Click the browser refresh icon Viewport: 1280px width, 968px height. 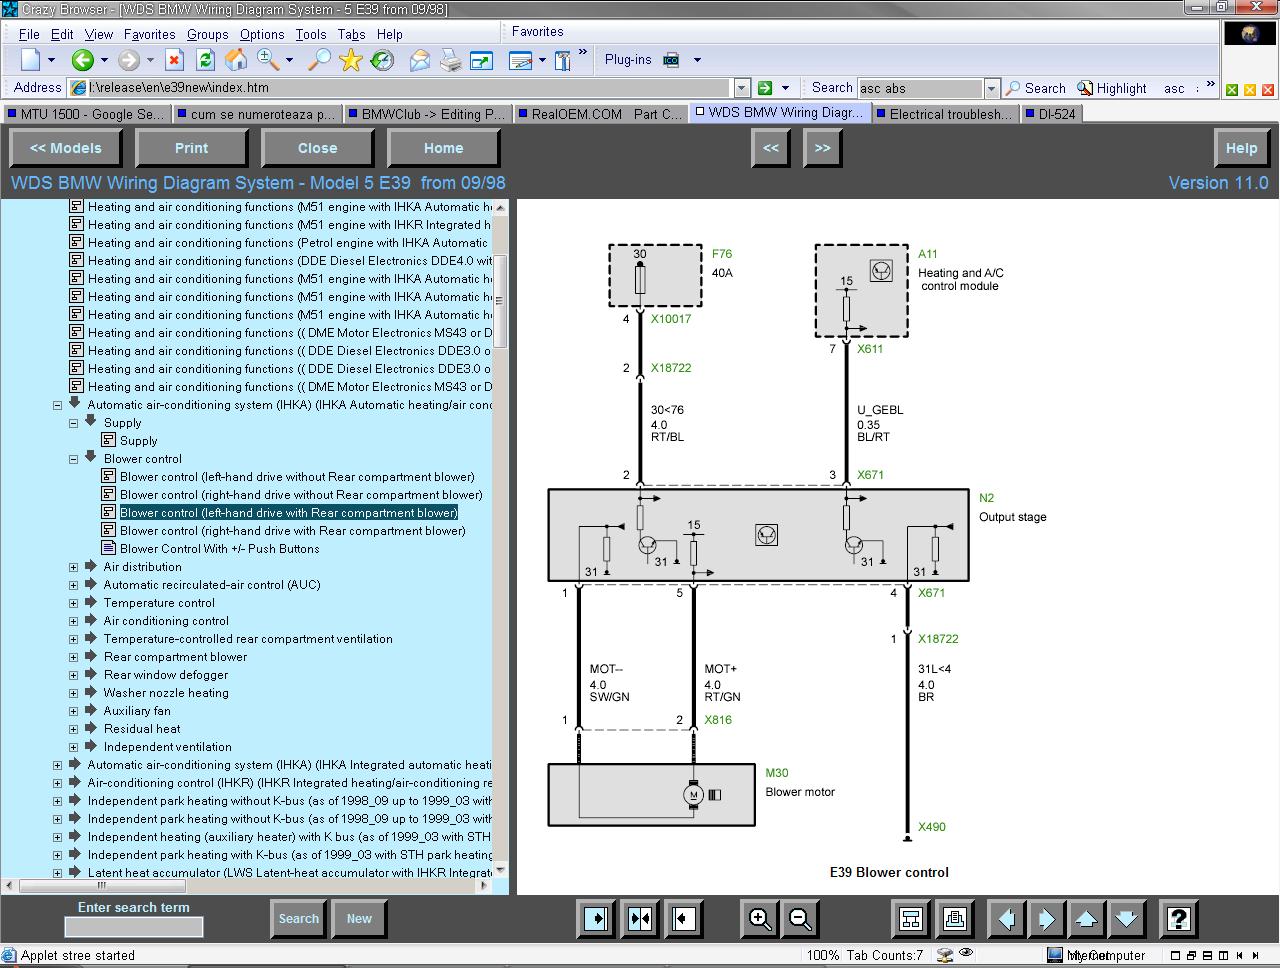click(205, 60)
